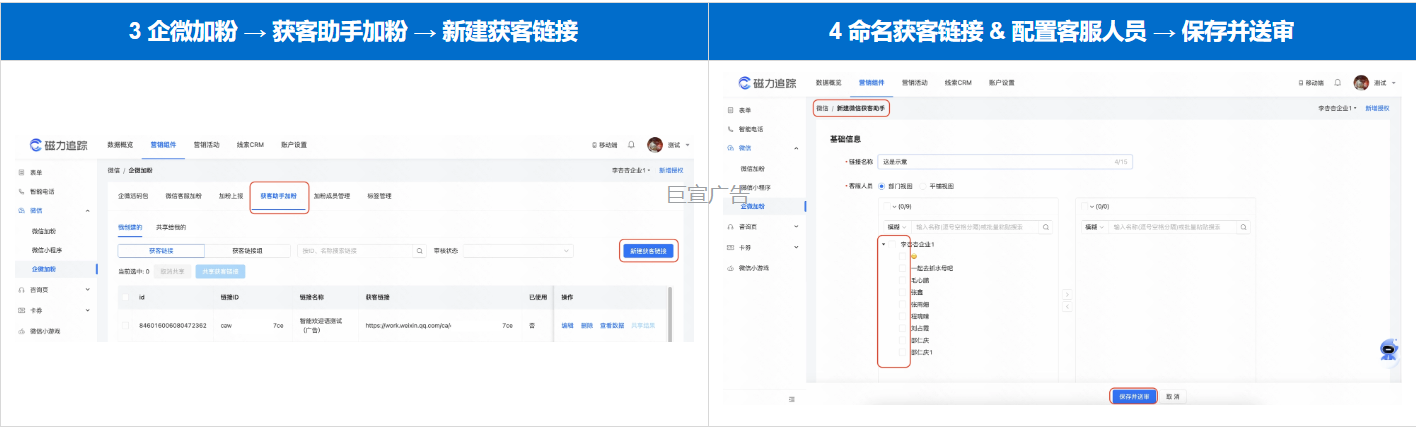The width and height of the screenshot is (1416, 427).
Task: Click move-right arrow between transfer panels
Action: tap(1066, 294)
